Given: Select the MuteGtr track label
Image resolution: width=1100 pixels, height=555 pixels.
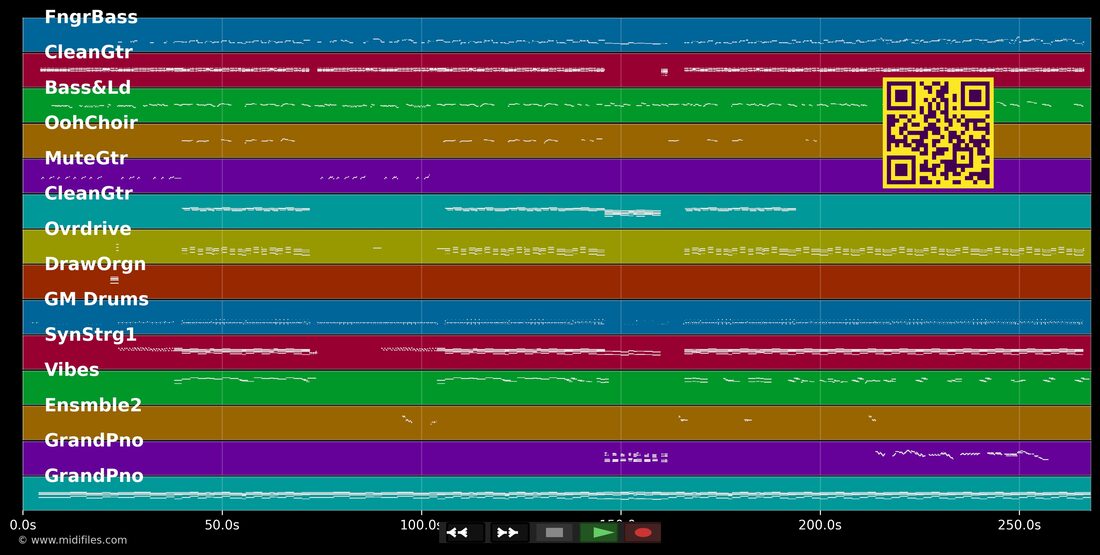Looking at the screenshot, I should pos(86,159).
